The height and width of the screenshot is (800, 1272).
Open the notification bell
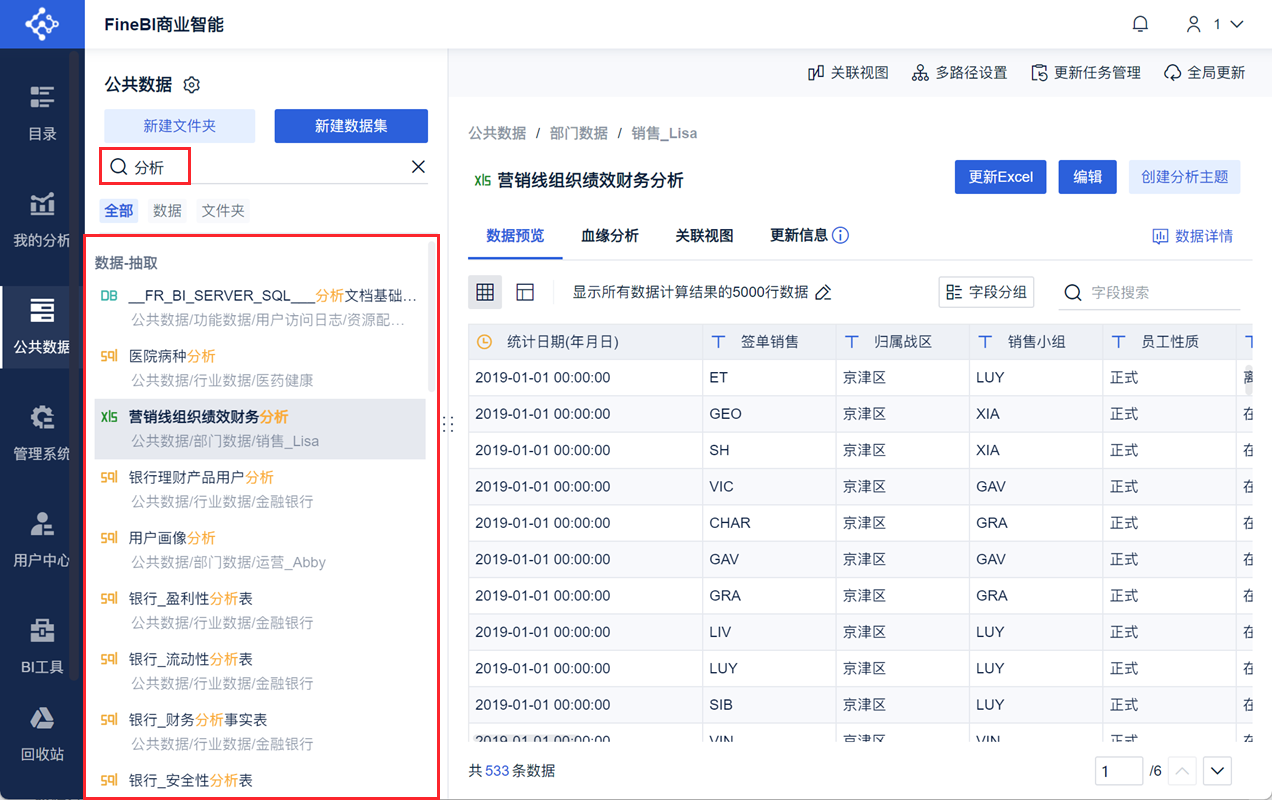point(1140,24)
